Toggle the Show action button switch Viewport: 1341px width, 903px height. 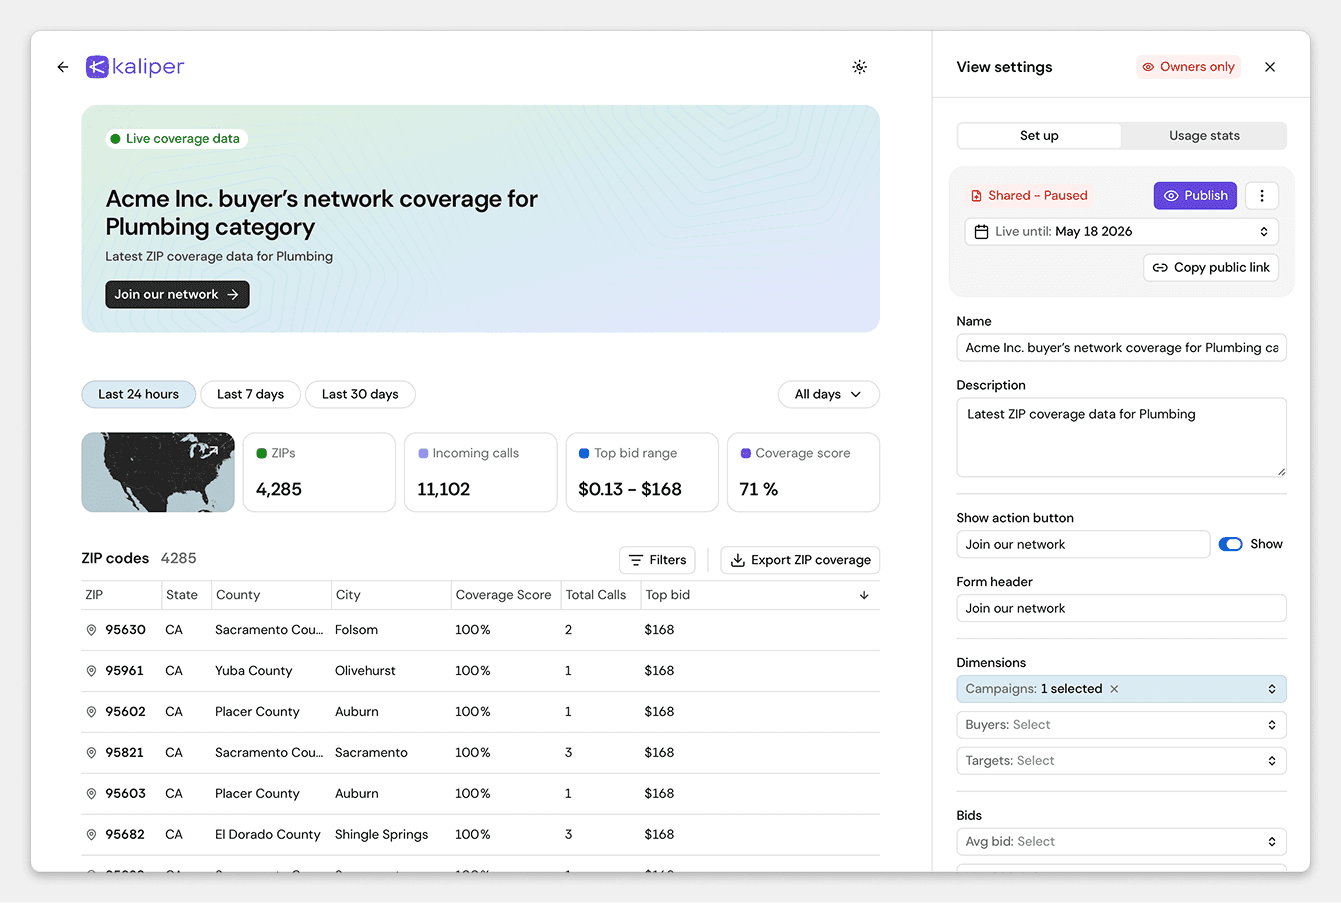tap(1230, 543)
